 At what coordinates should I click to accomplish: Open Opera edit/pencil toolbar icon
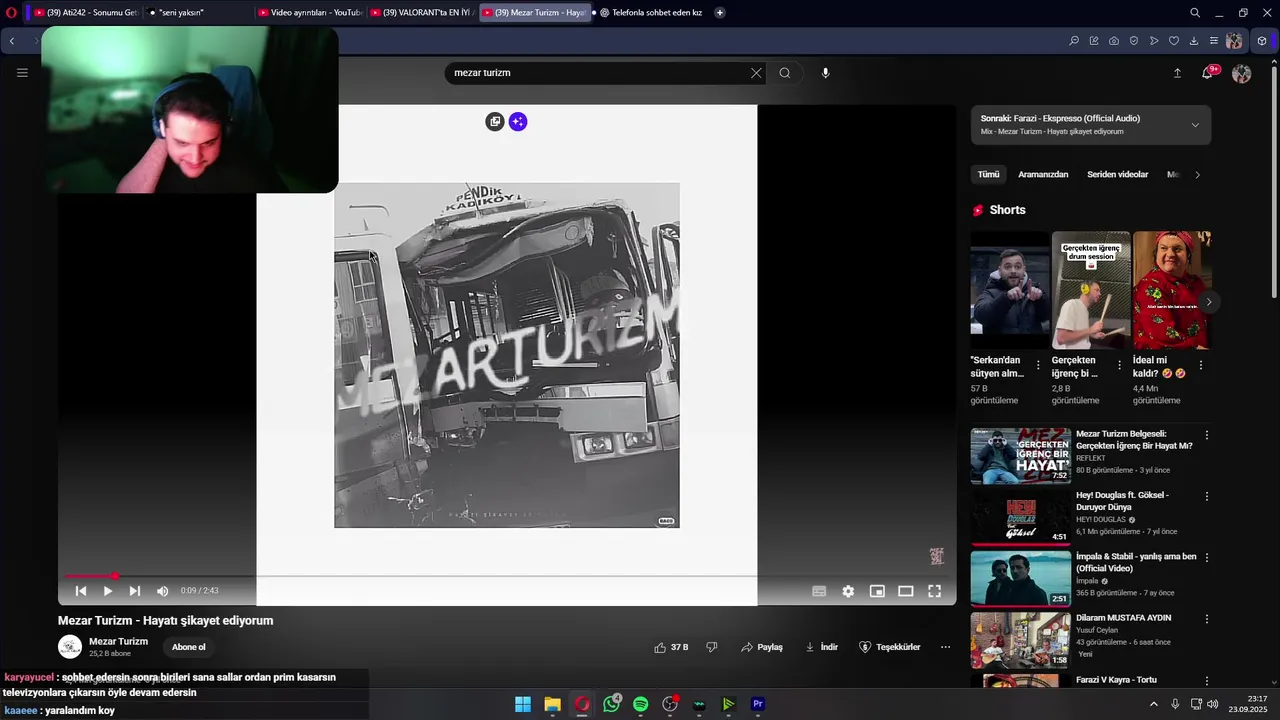click(x=1094, y=41)
